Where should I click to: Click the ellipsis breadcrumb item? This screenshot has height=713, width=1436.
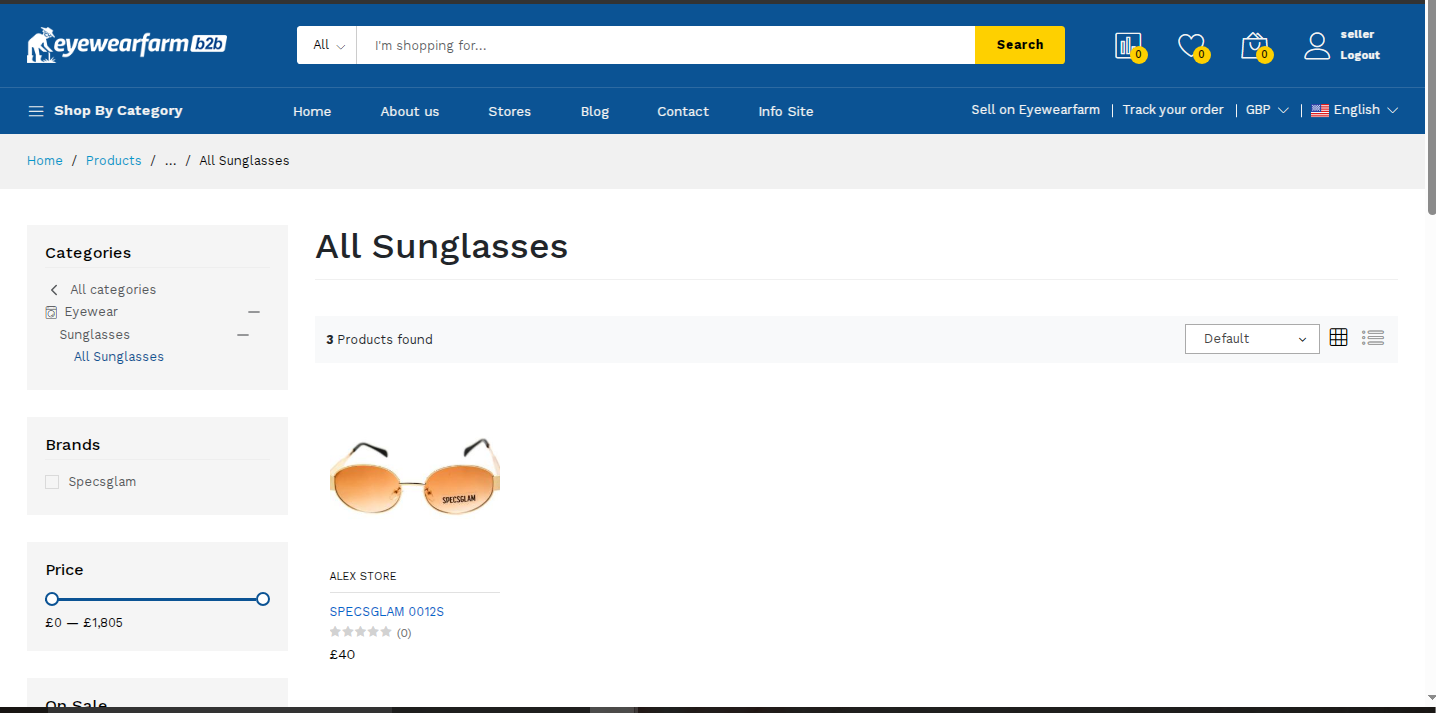tap(171, 161)
